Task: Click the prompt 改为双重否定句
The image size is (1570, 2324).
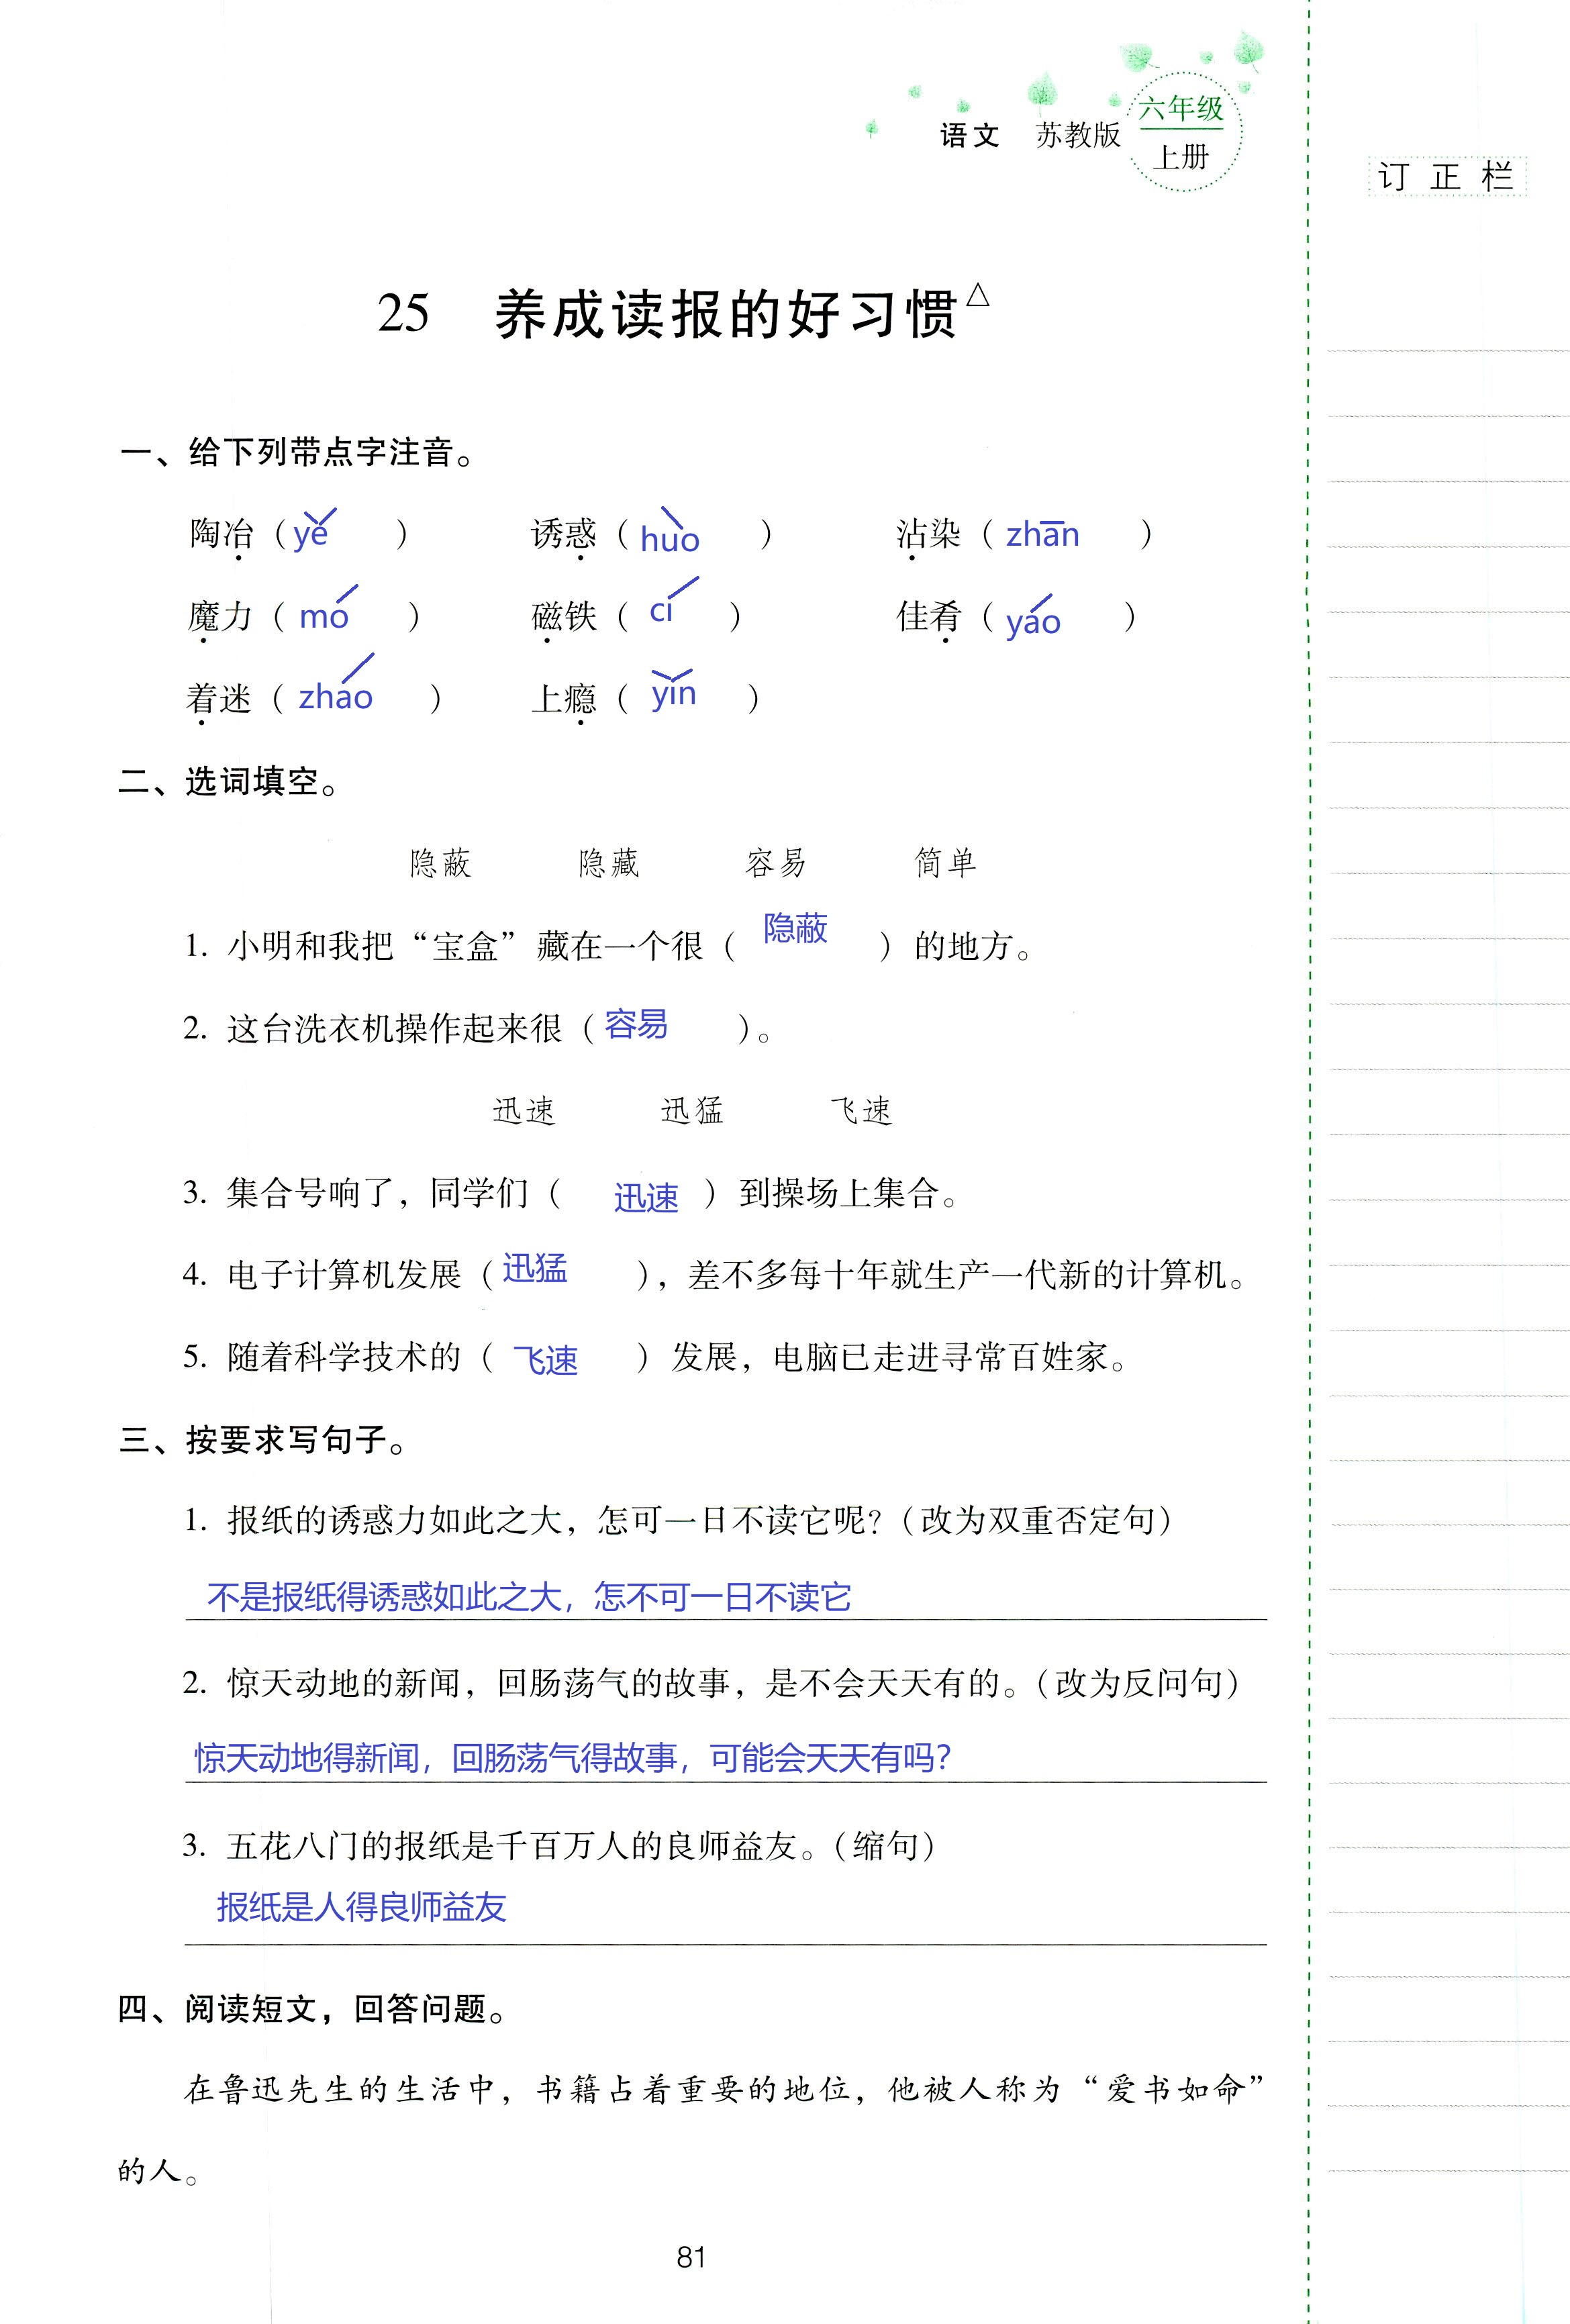Action: 1037,1521
